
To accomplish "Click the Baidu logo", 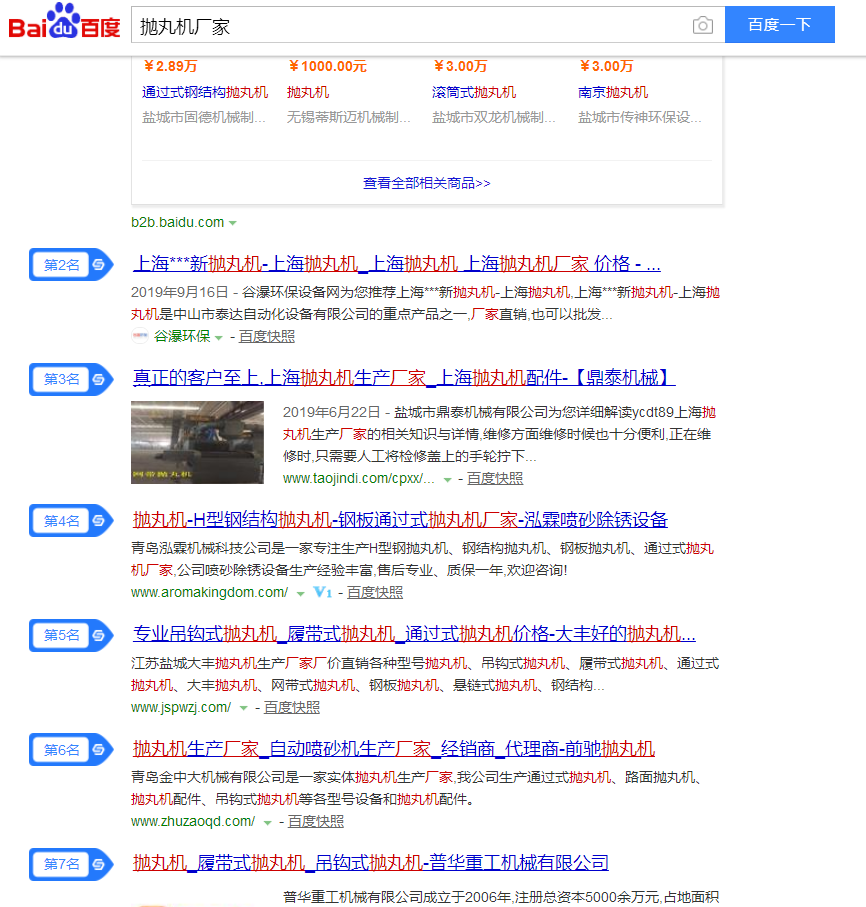I will point(64,22).
